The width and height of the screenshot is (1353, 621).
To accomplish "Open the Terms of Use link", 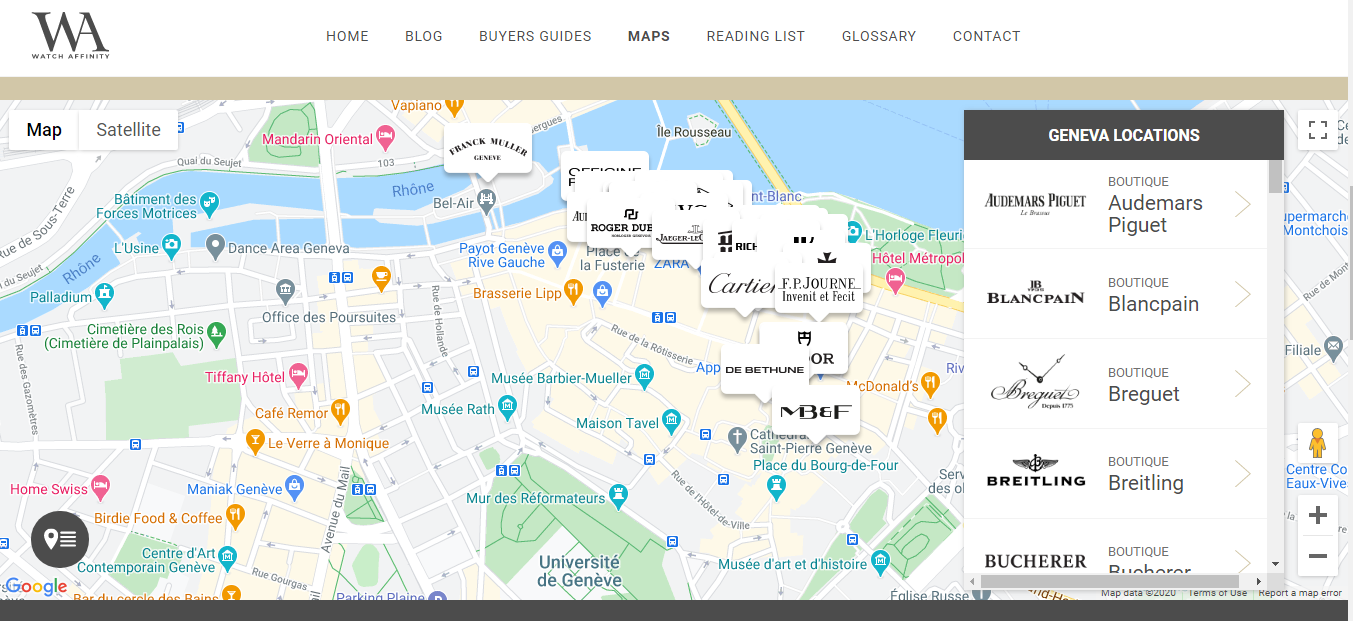I will click(x=1218, y=593).
